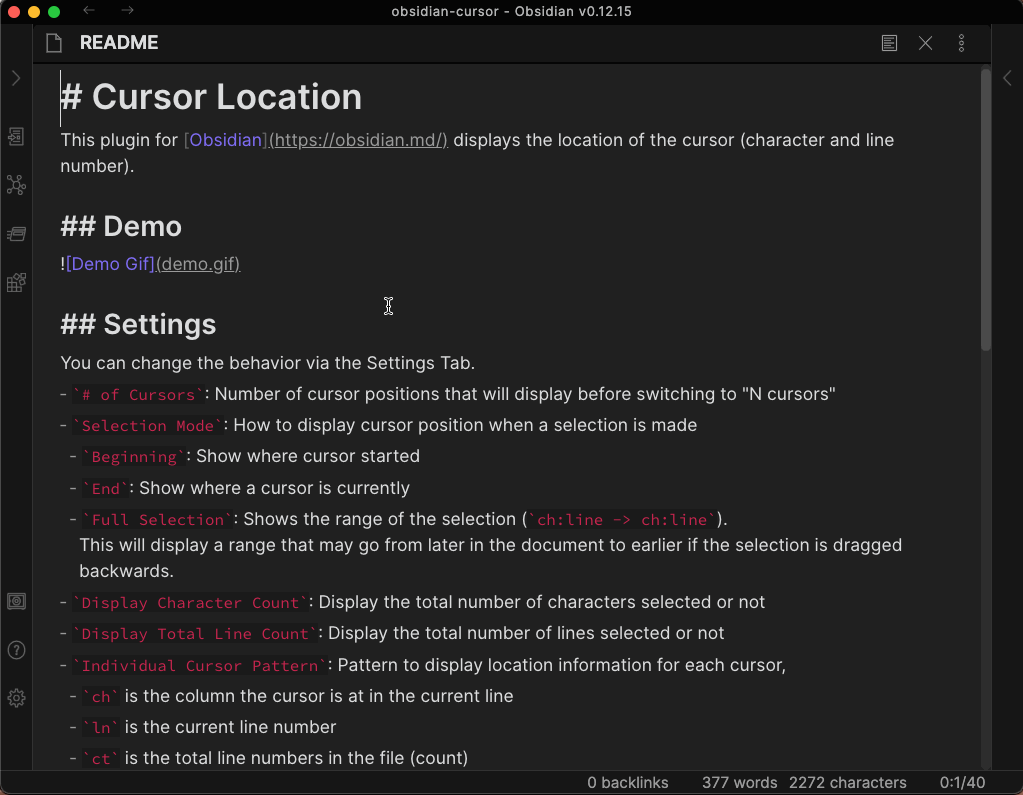Click the 'Full Selection' code text
Image resolution: width=1023 pixels, height=795 pixels.
tap(157, 520)
